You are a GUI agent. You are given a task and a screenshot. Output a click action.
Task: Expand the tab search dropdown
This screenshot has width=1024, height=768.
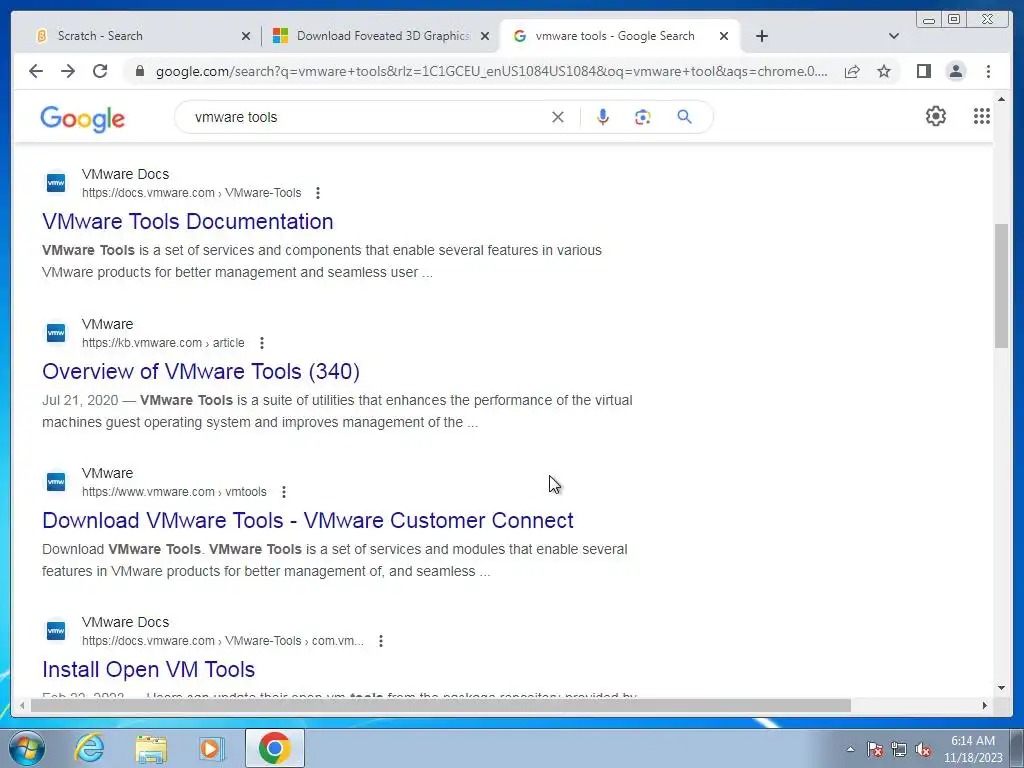[x=894, y=36]
